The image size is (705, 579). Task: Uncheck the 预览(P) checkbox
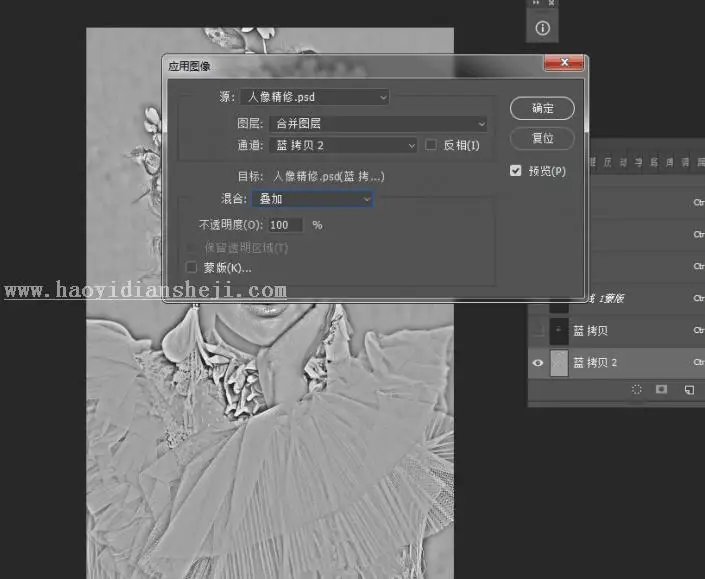pos(516,171)
